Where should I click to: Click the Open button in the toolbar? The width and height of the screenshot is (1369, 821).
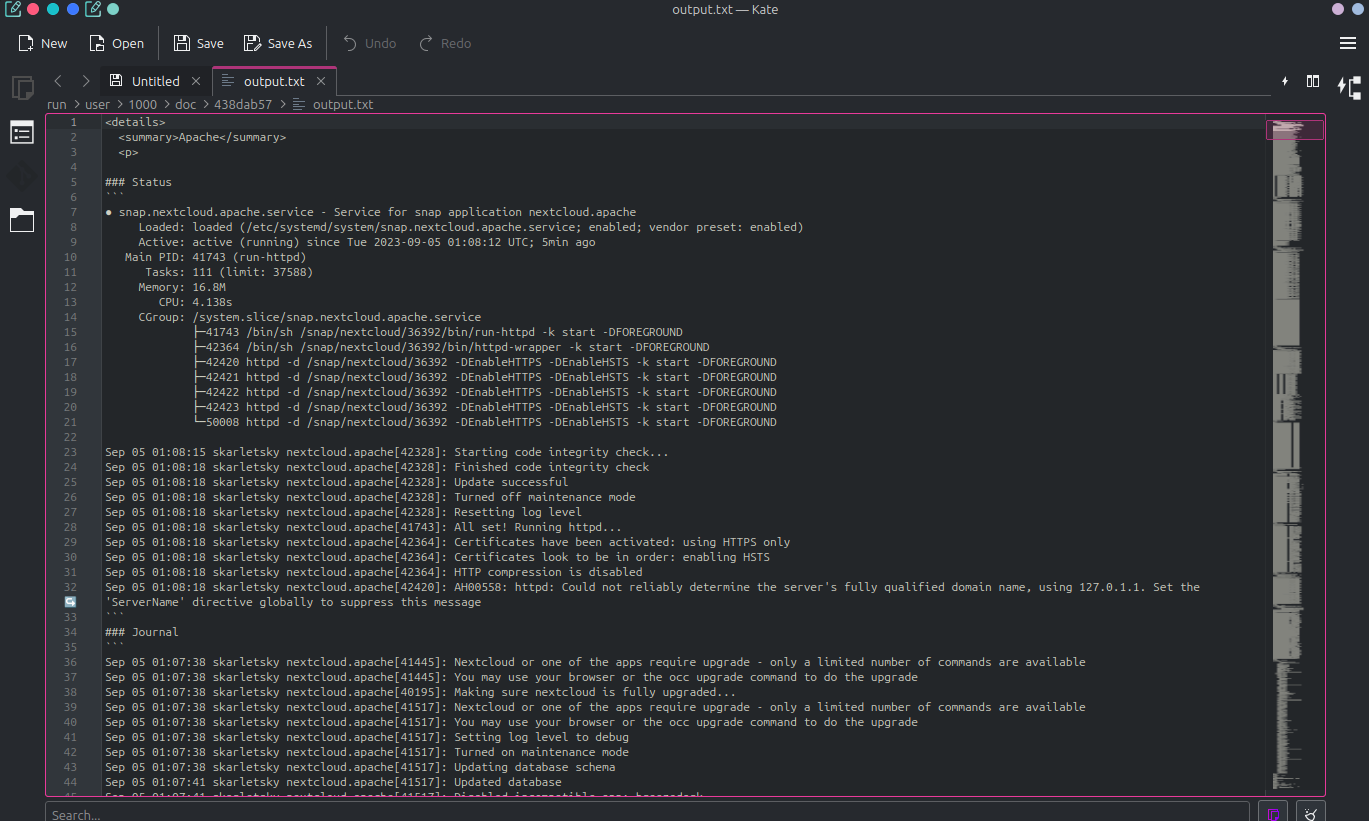tap(117, 43)
